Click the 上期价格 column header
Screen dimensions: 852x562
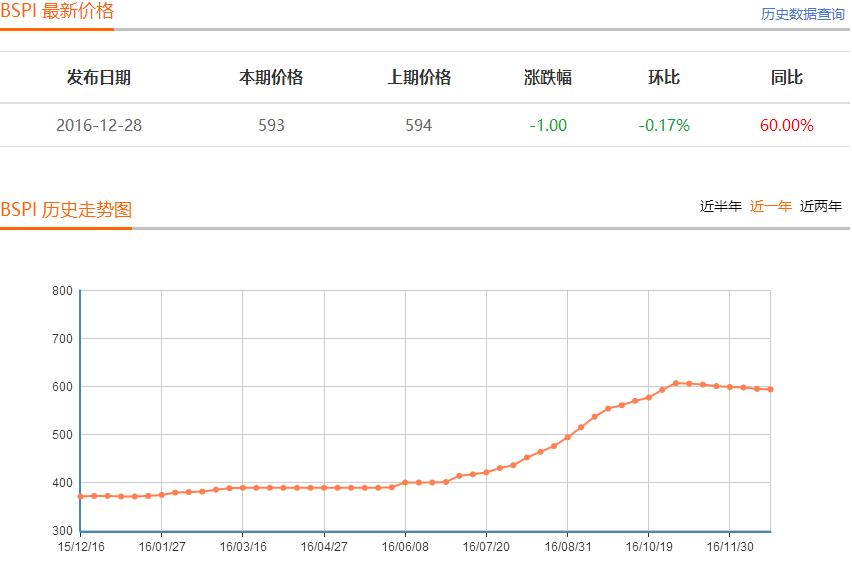[419, 78]
